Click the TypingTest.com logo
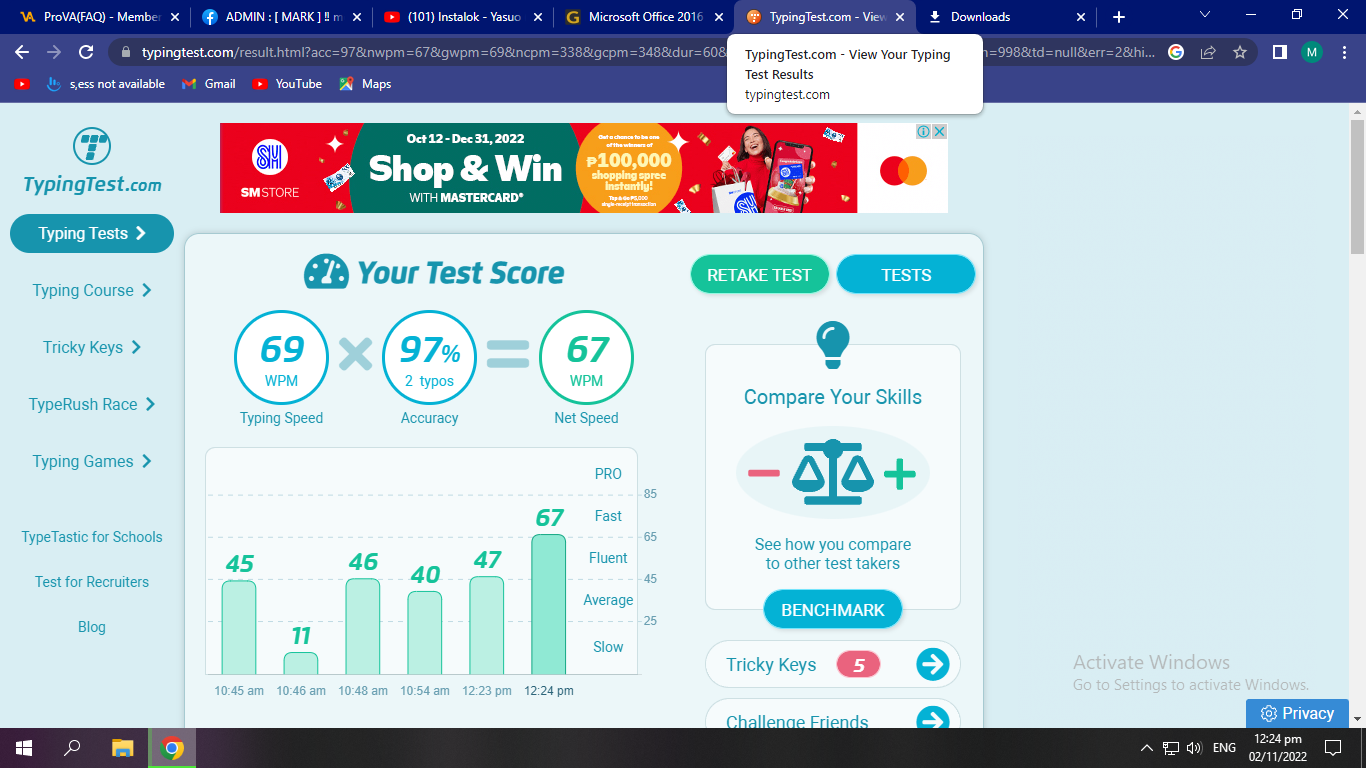The image size is (1366, 768). pyautogui.click(x=92, y=160)
